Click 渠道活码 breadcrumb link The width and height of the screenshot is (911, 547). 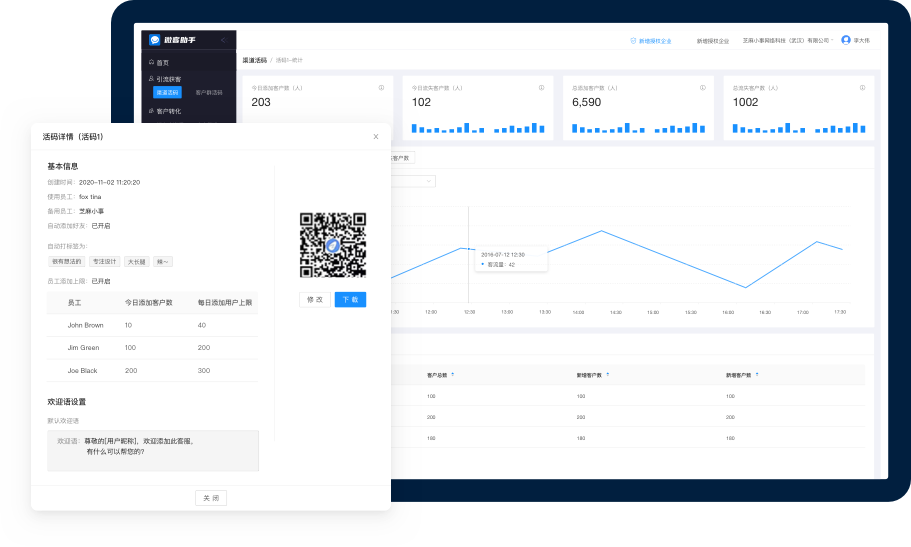click(x=254, y=60)
